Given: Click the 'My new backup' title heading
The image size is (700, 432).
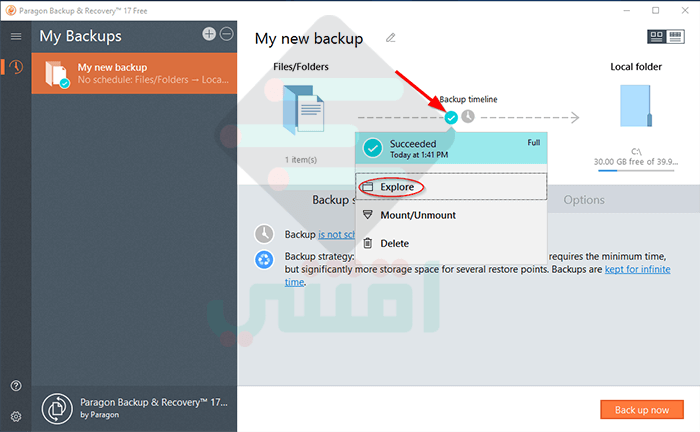Looking at the screenshot, I should coord(309,39).
